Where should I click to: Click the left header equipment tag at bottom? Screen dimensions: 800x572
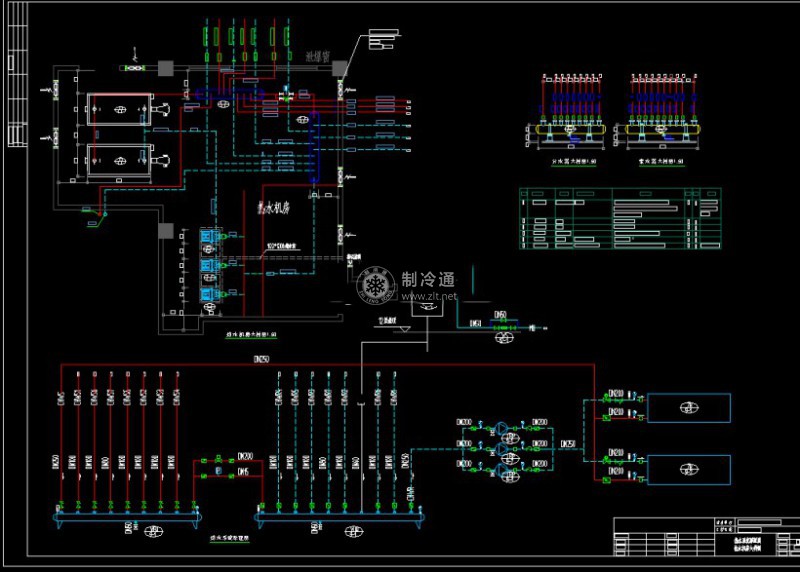click(x=153, y=530)
